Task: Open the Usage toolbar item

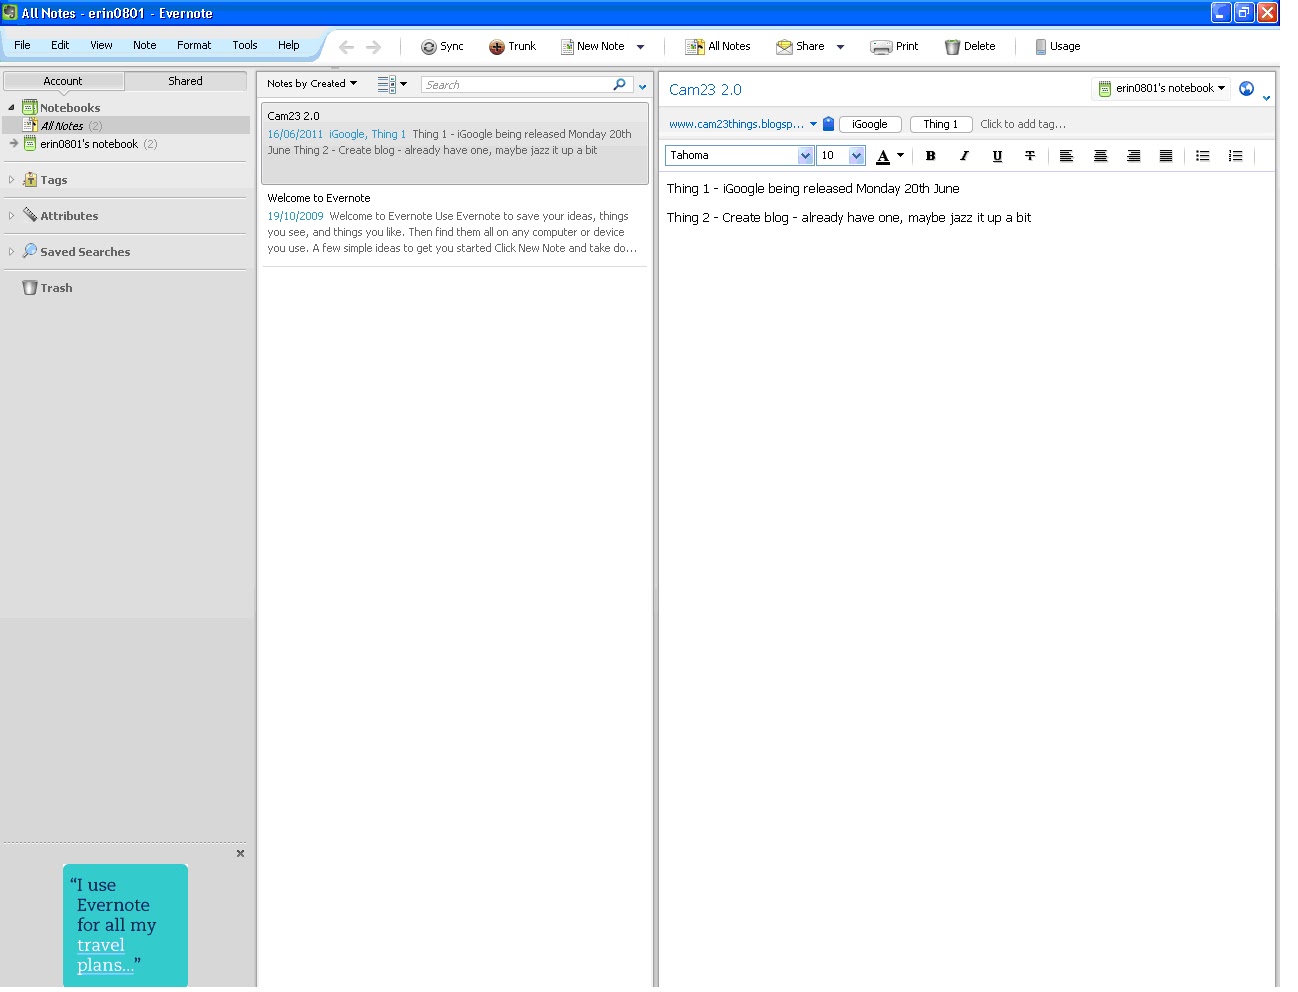Action: click(1057, 47)
